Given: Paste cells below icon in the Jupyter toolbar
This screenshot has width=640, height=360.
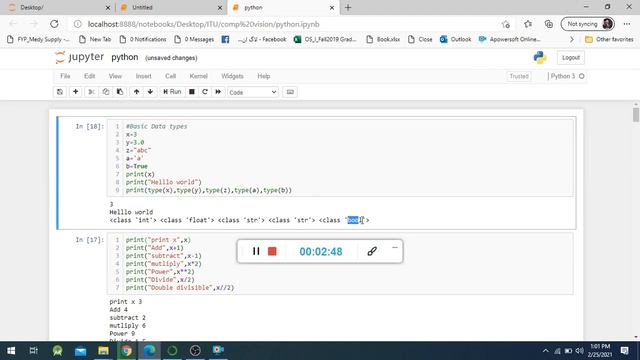Looking at the screenshot, I should click(120, 92).
